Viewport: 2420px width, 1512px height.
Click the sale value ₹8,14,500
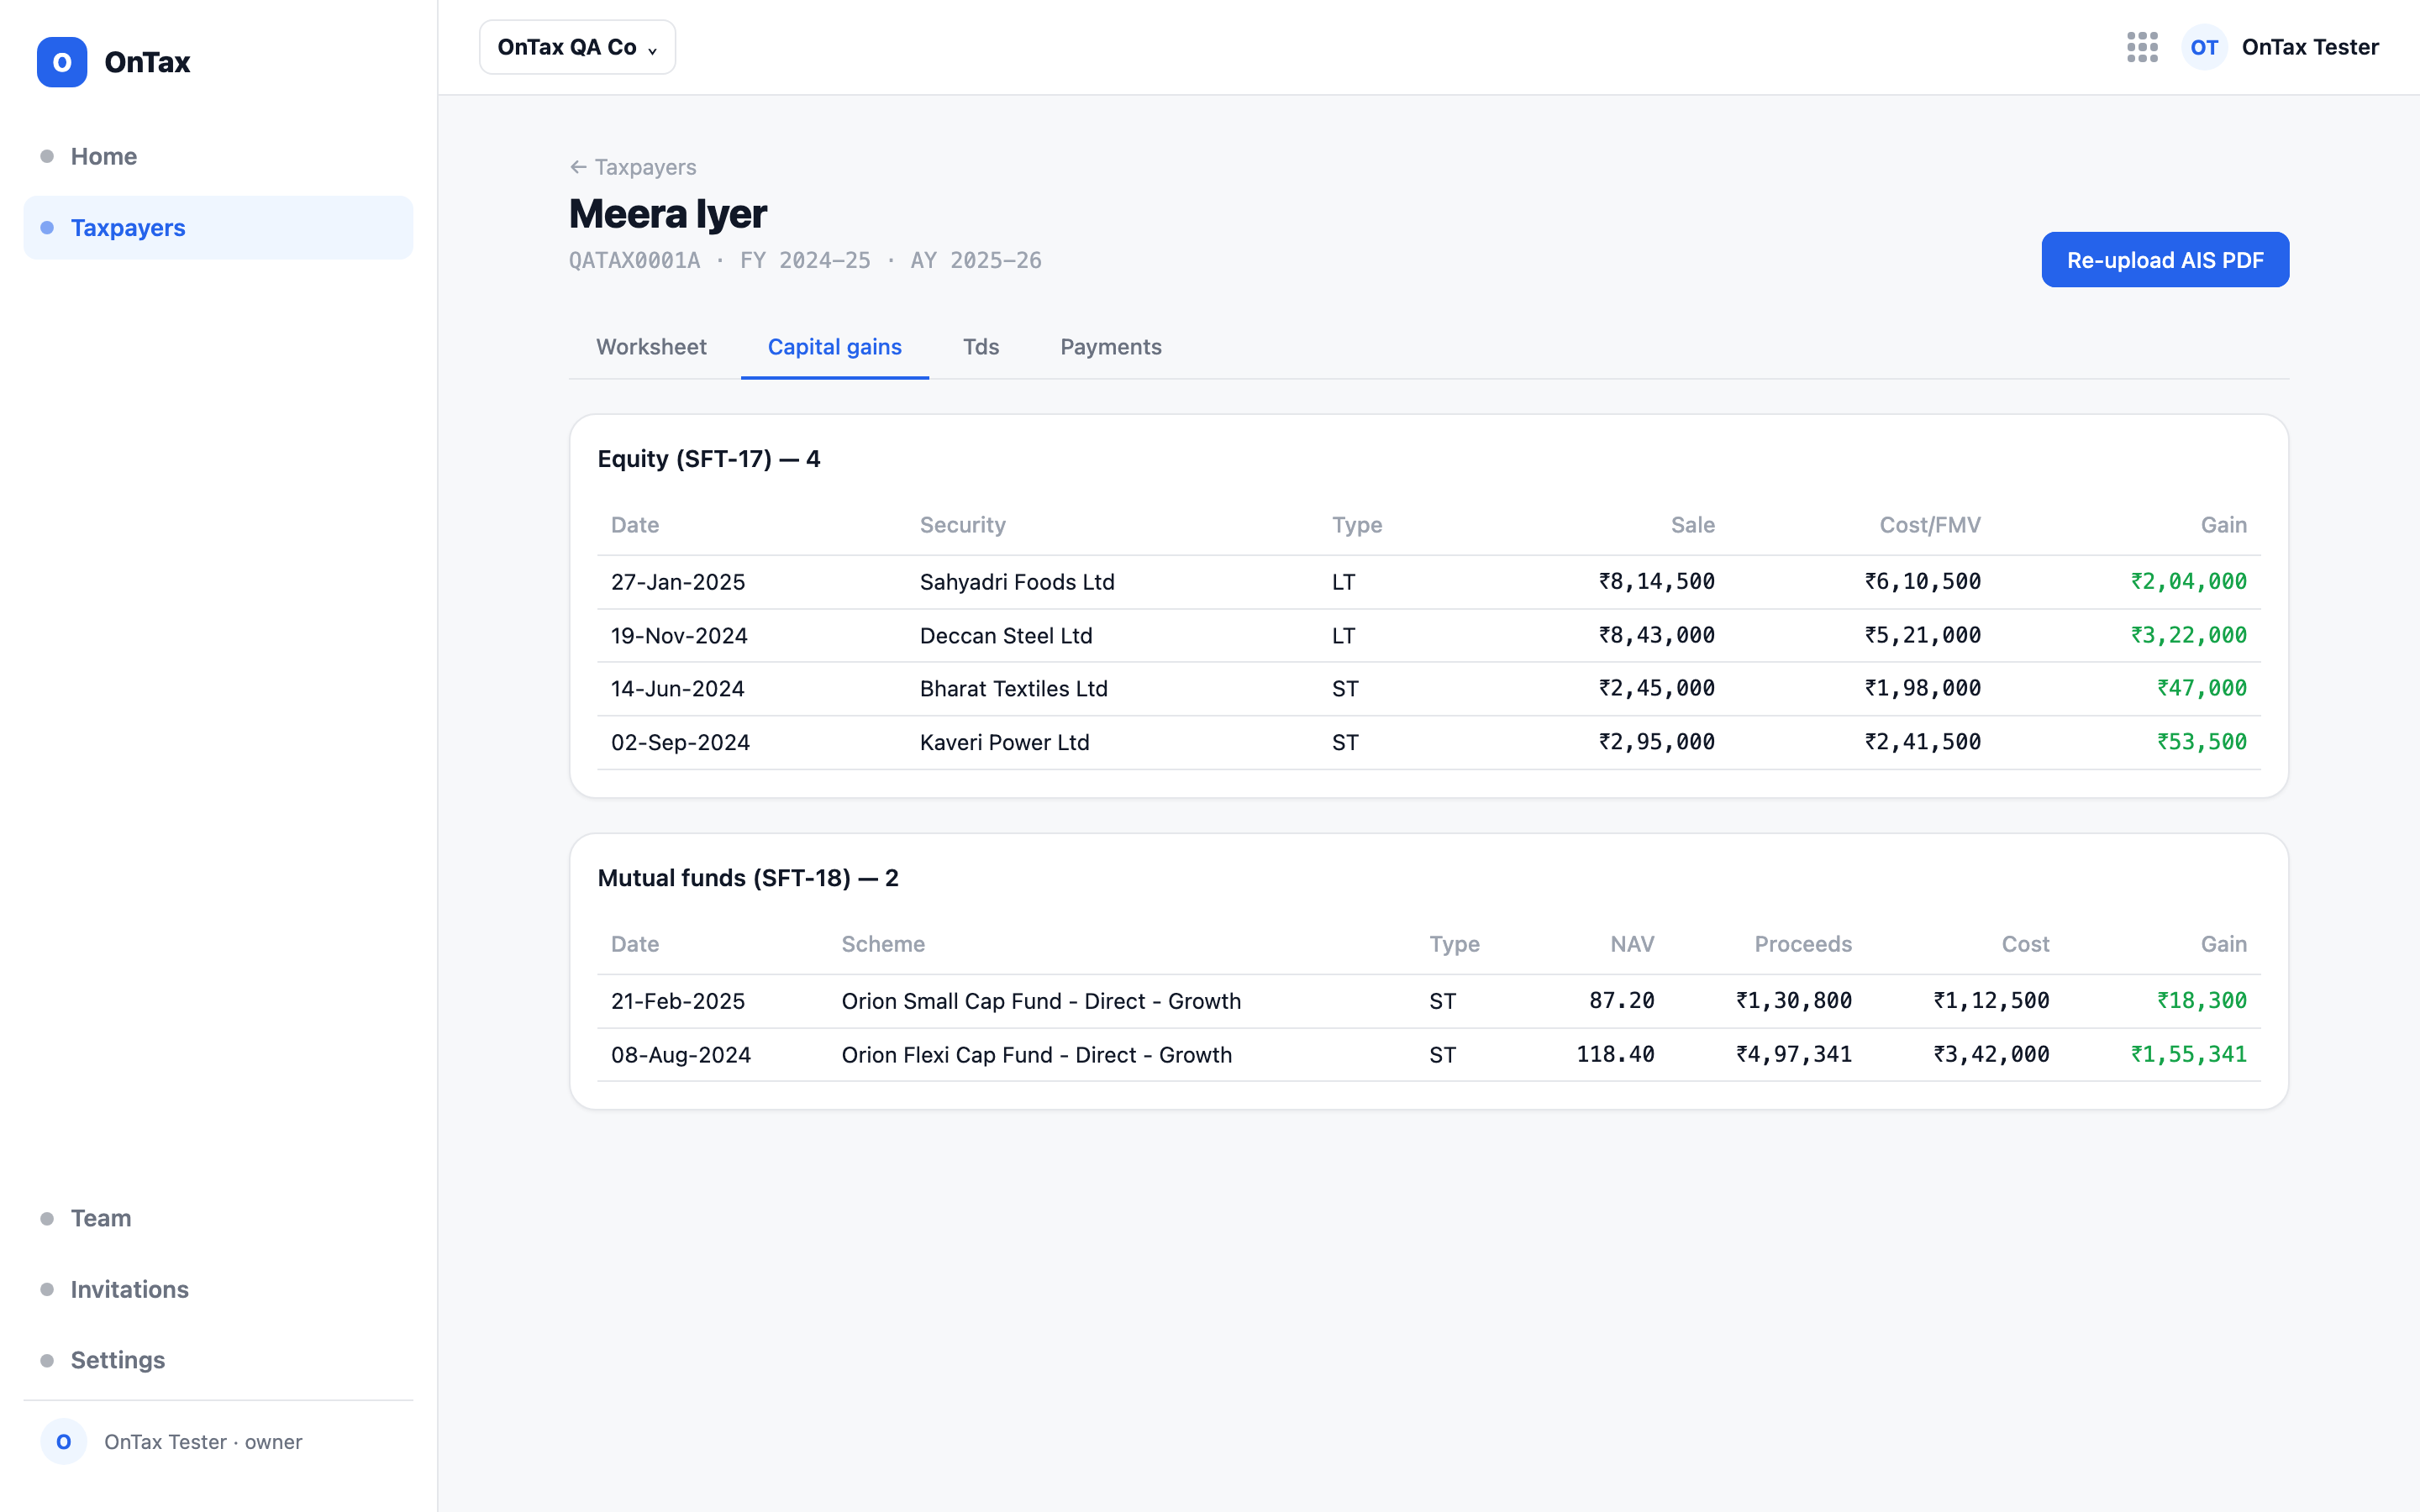pyautogui.click(x=1656, y=582)
